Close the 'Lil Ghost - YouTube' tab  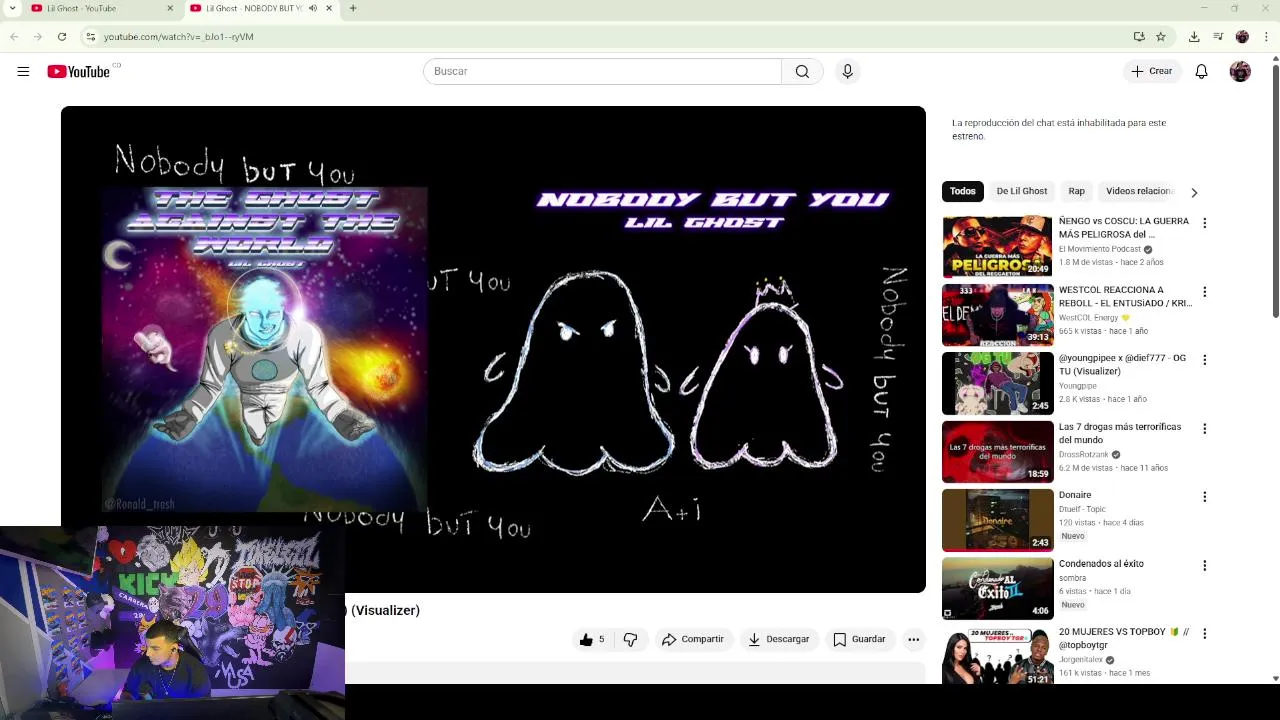click(x=169, y=8)
